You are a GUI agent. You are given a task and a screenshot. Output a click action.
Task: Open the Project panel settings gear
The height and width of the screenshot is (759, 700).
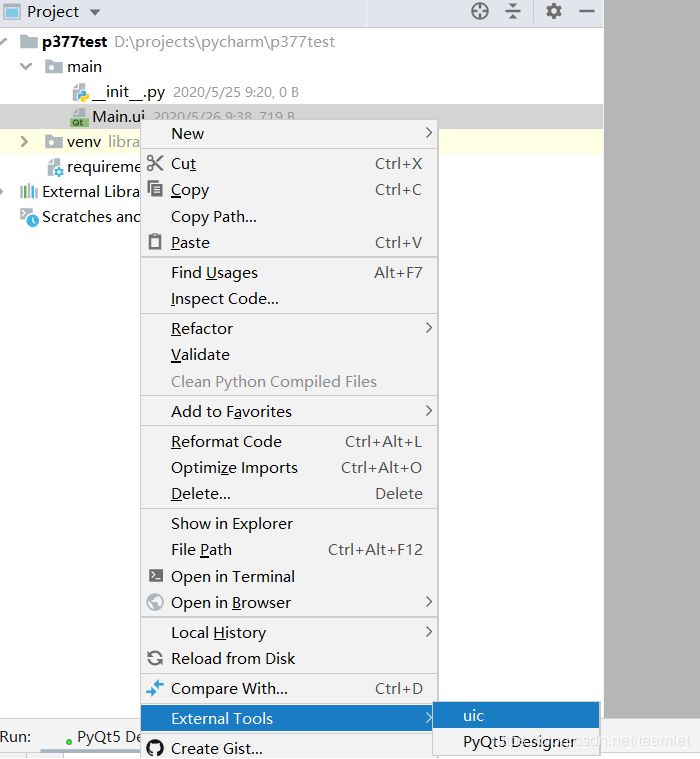click(553, 11)
